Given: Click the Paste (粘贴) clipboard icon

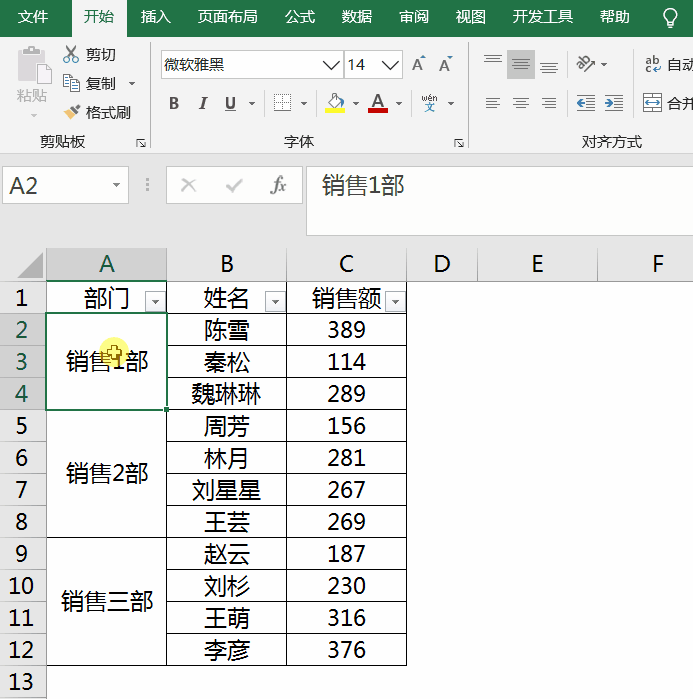Looking at the screenshot, I should (34, 65).
